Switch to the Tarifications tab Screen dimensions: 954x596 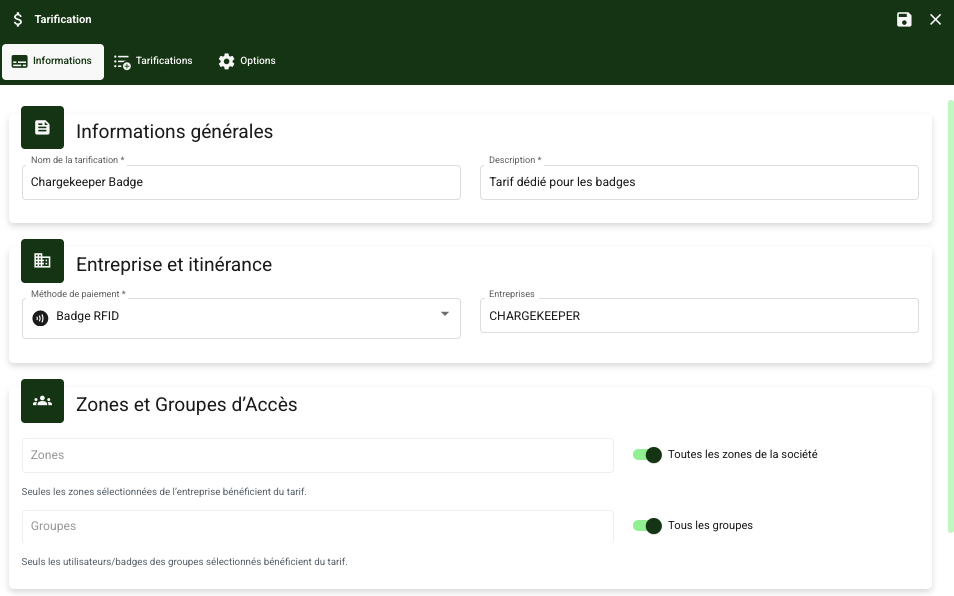pyautogui.click(x=153, y=61)
